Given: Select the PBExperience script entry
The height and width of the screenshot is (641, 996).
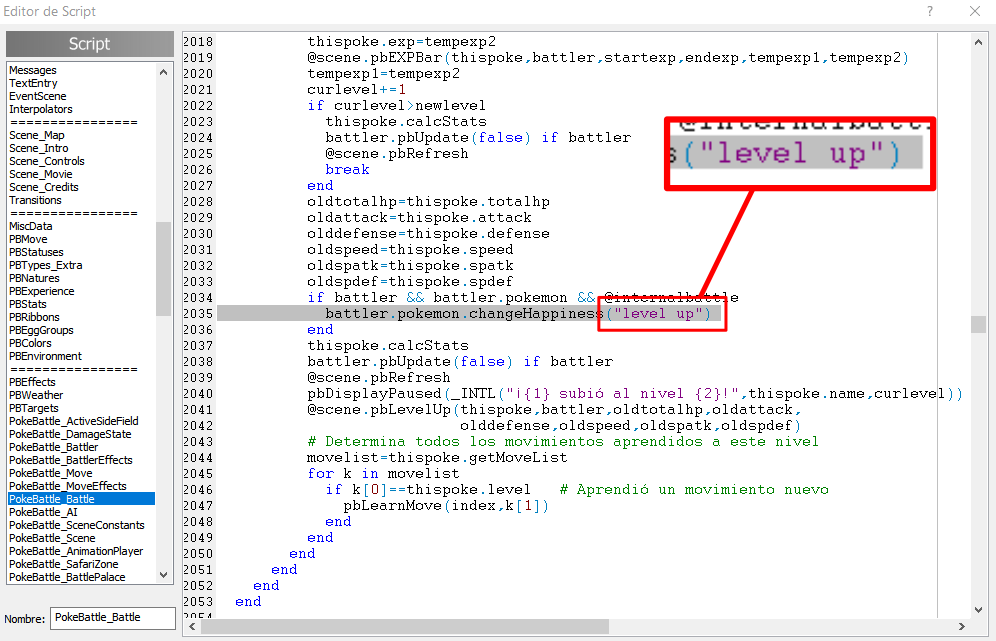Looking at the screenshot, I should point(41,291).
